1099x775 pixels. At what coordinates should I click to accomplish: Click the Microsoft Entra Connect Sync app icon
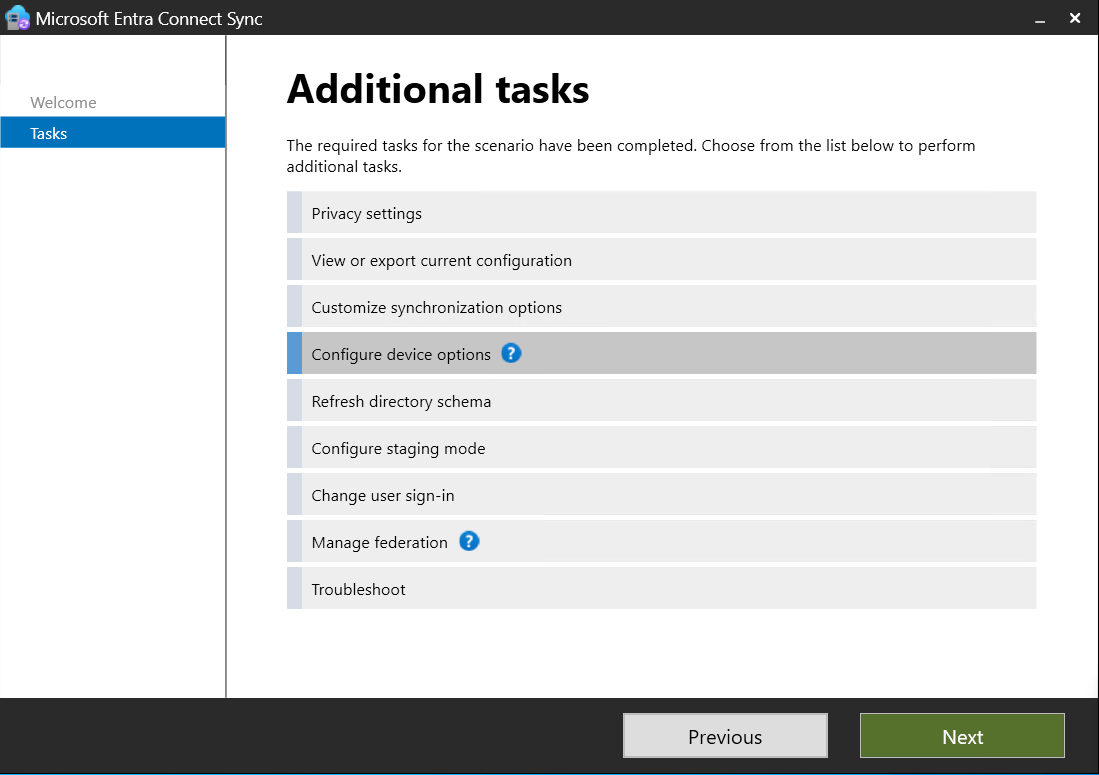17,18
